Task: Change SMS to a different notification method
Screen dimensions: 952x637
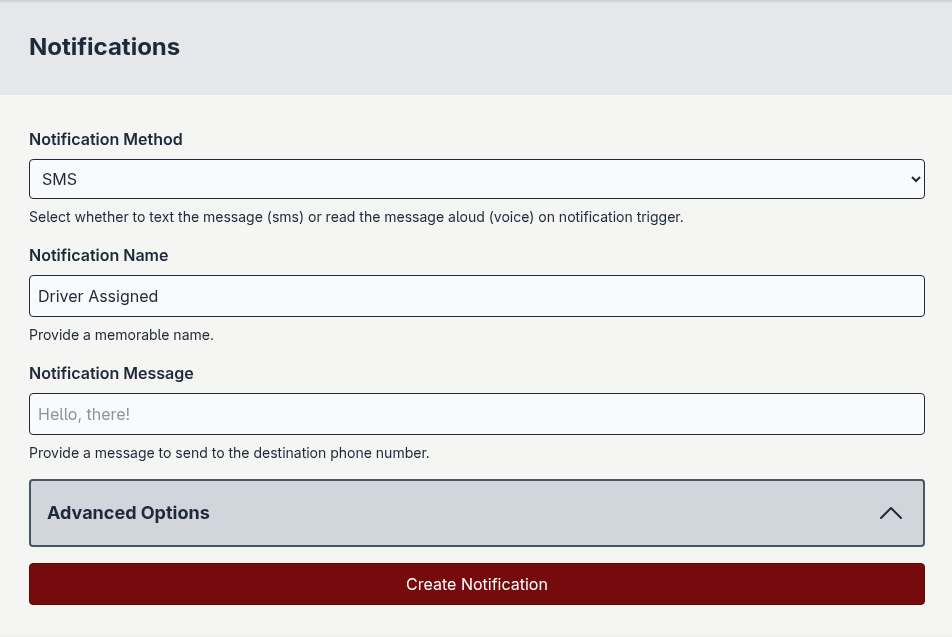Action: [x=477, y=179]
